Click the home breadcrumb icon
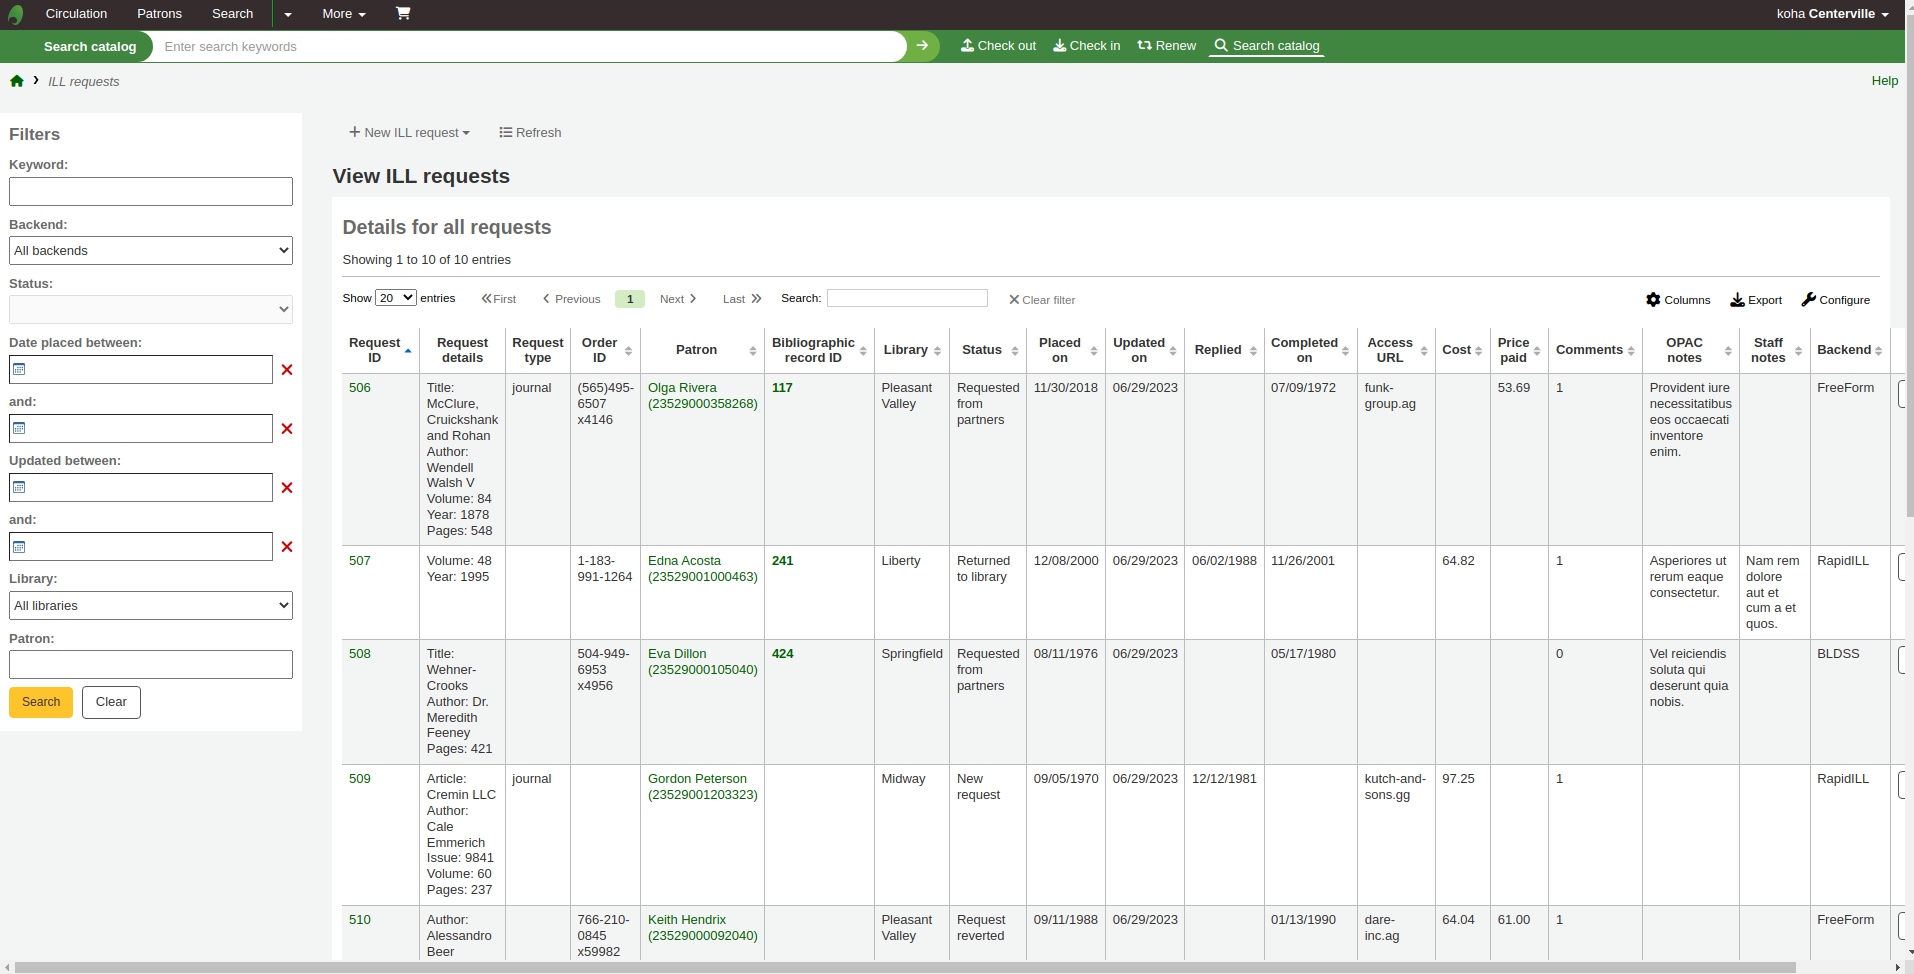 click(17, 81)
